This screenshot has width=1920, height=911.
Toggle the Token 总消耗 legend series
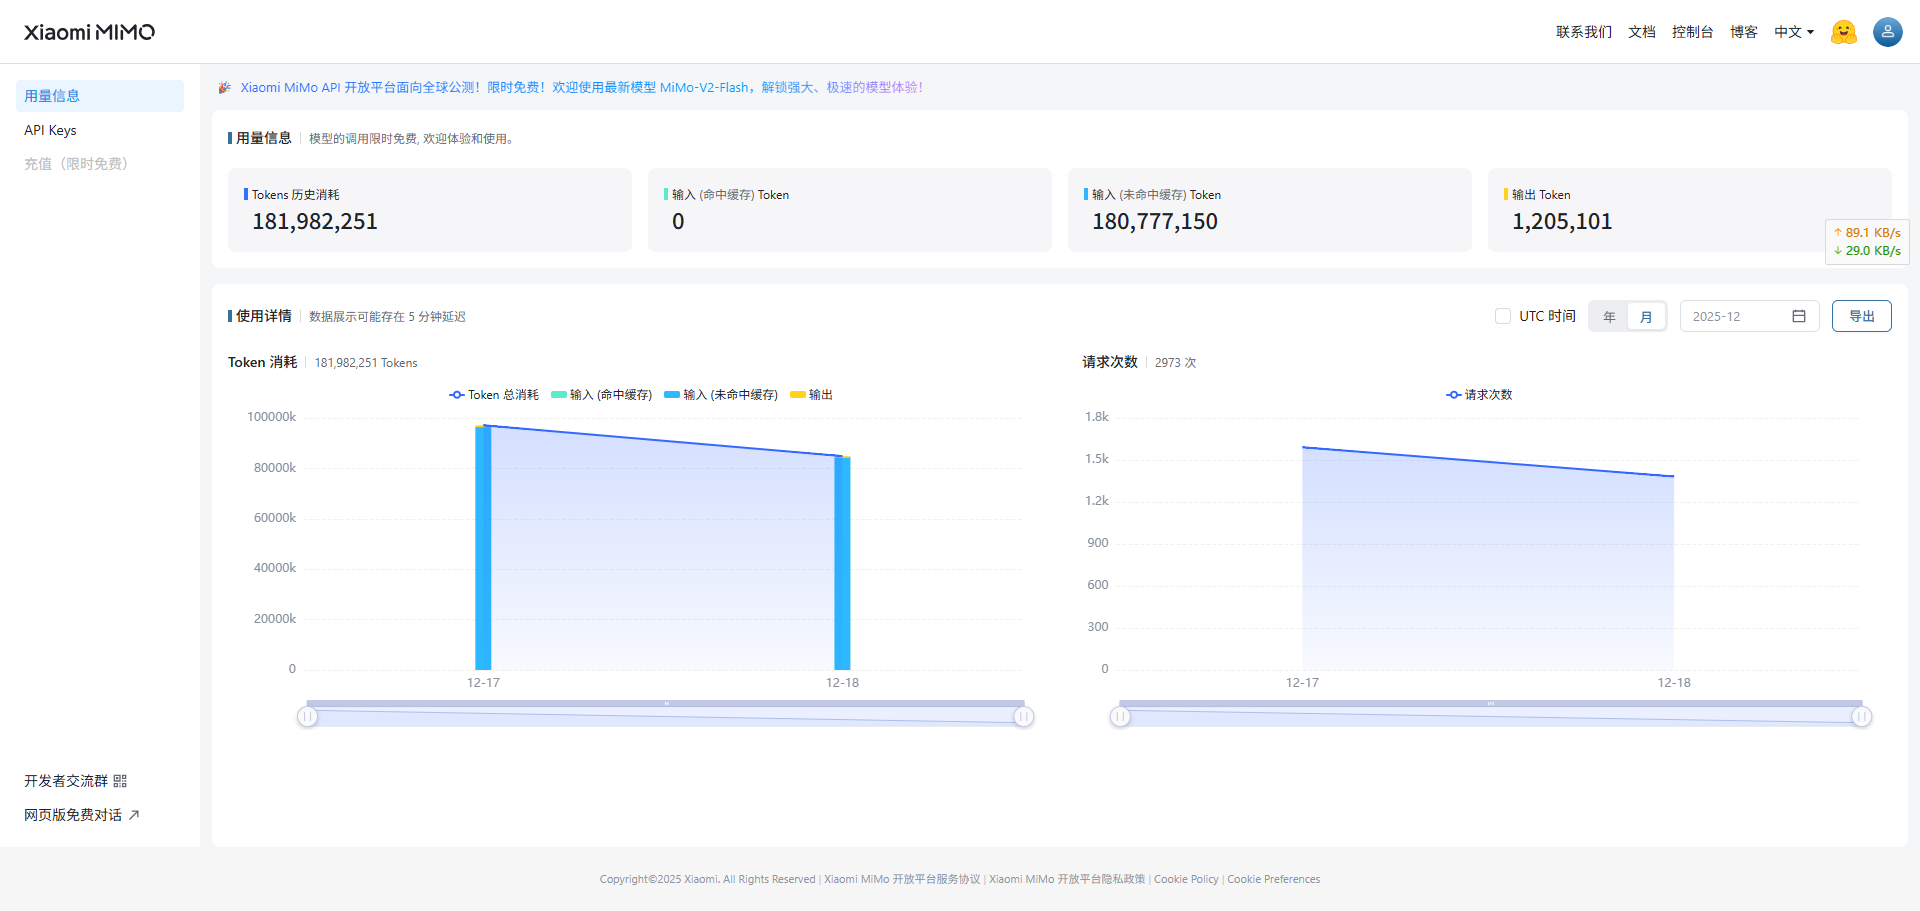click(494, 395)
